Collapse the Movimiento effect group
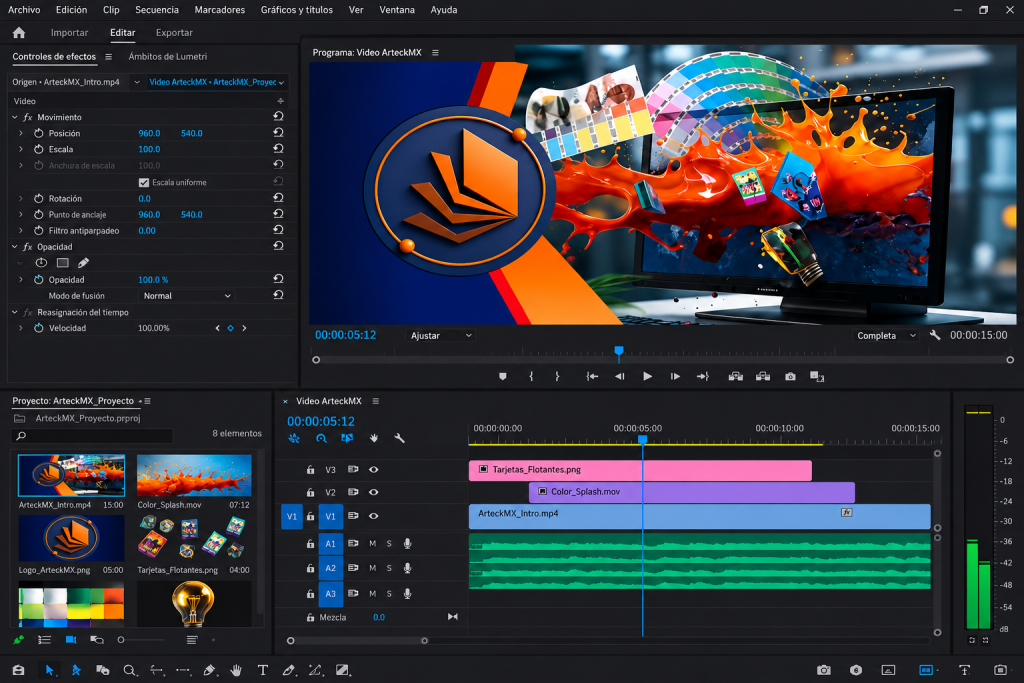Screen dimensions: 1024x683 click(x=14, y=117)
